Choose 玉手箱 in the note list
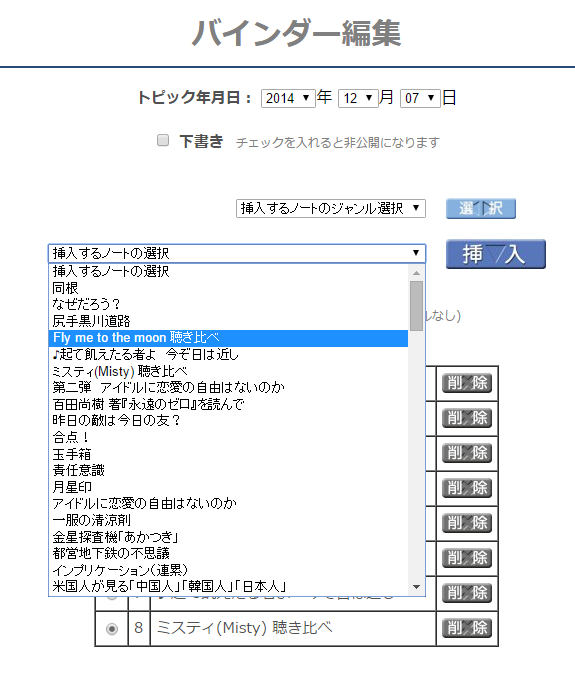 coord(228,454)
